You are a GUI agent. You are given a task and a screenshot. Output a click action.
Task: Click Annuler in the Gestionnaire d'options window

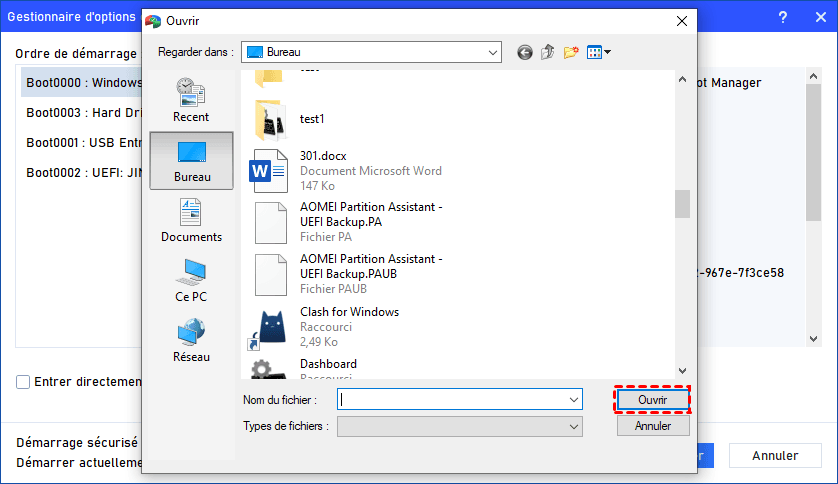[x=775, y=456]
